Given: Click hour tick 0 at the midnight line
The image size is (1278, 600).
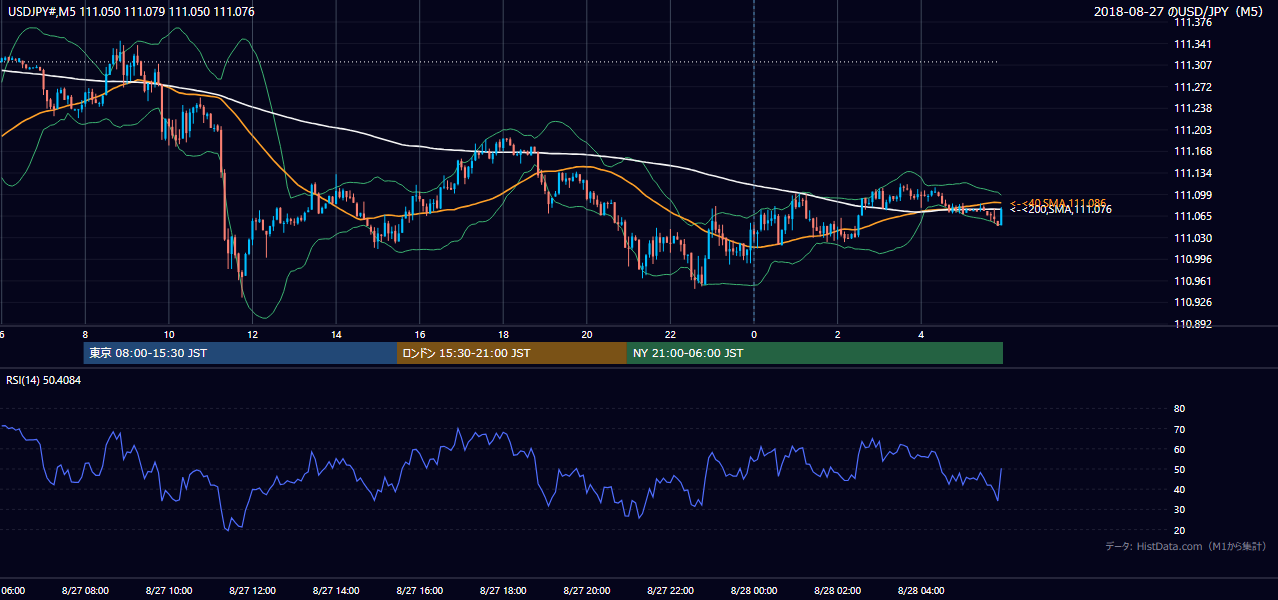Looking at the screenshot, I should [x=754, y=335].
